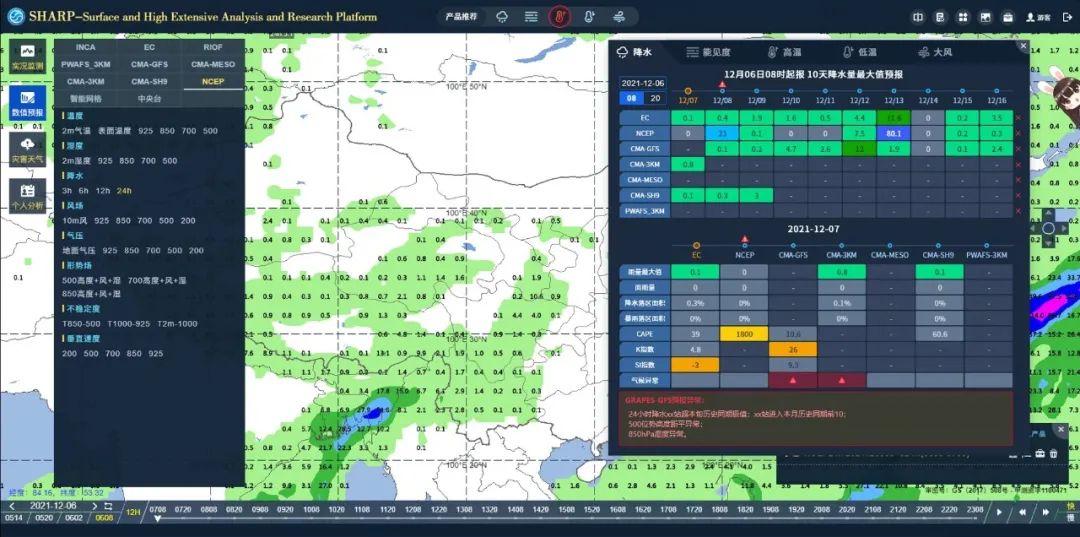
Task: Go to the previous date in the timeline
Action: click(x=11, y=508)
